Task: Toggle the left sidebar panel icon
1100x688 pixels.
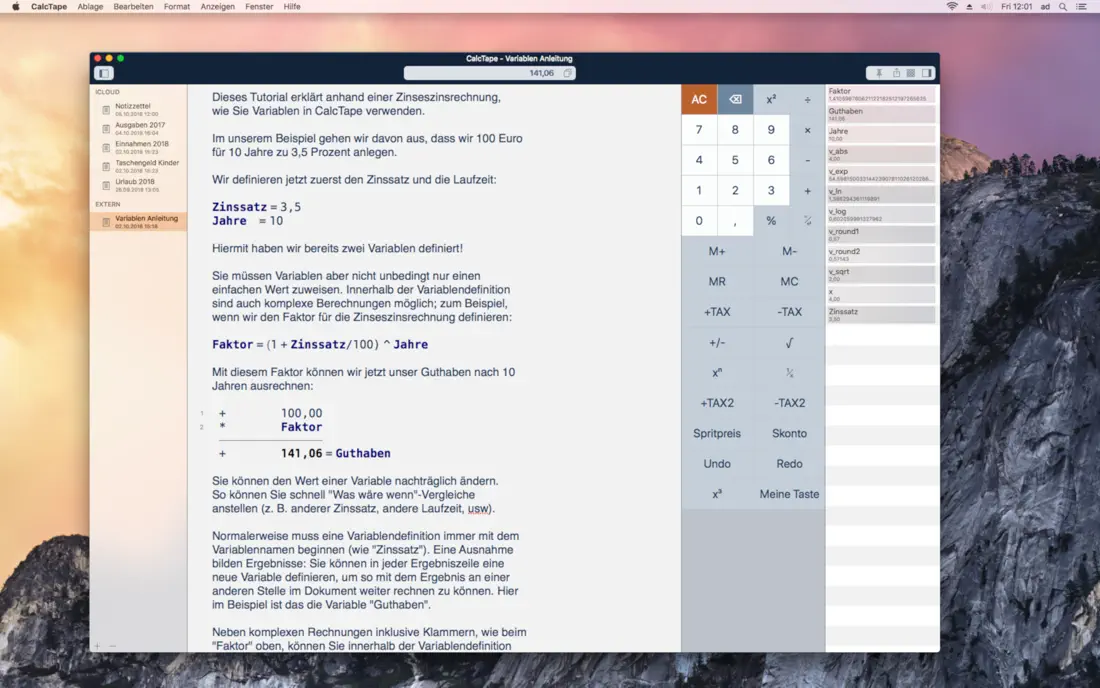Action: click(104, 73)
